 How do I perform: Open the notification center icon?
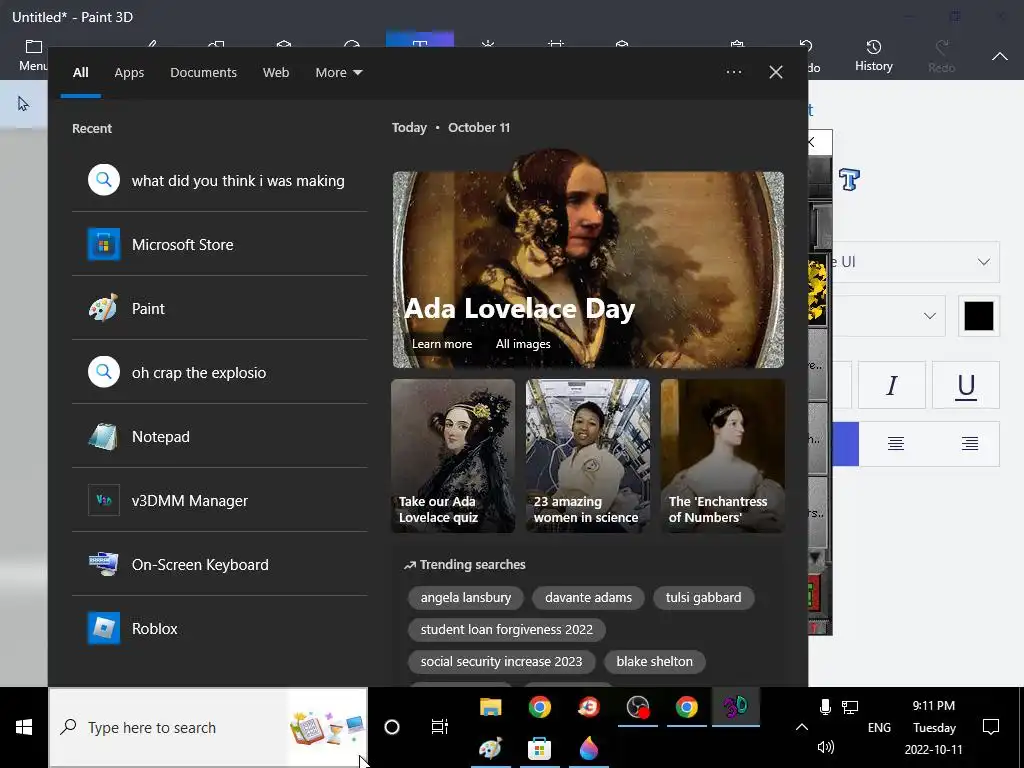click(991, 727)
